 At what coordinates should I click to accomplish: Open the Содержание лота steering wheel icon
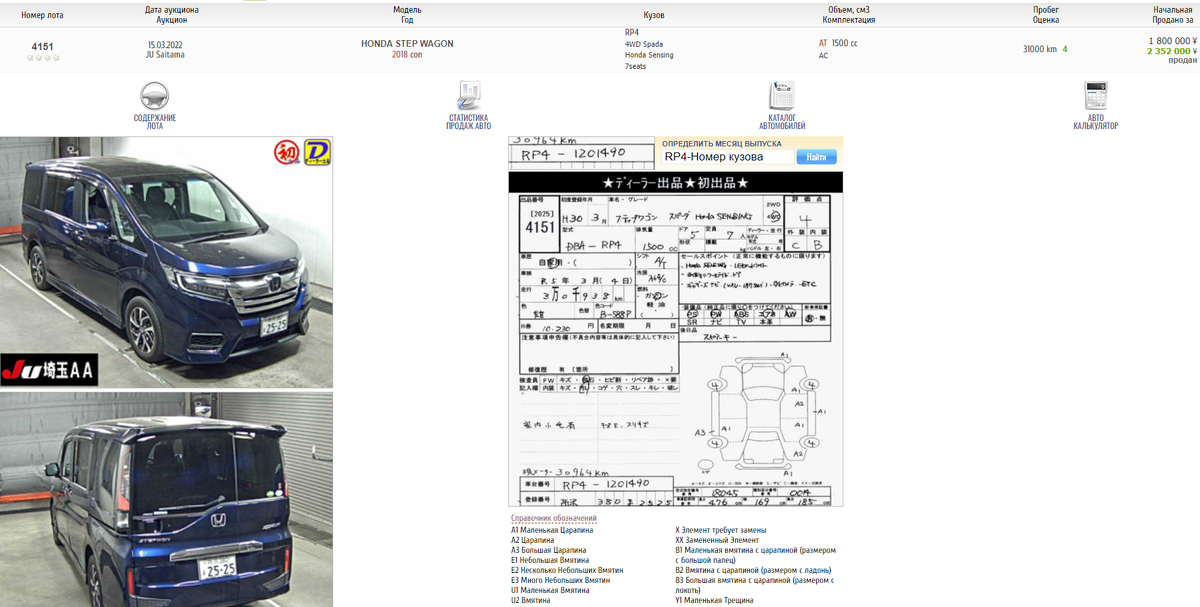pyautogui.click(x=154, y=97)
